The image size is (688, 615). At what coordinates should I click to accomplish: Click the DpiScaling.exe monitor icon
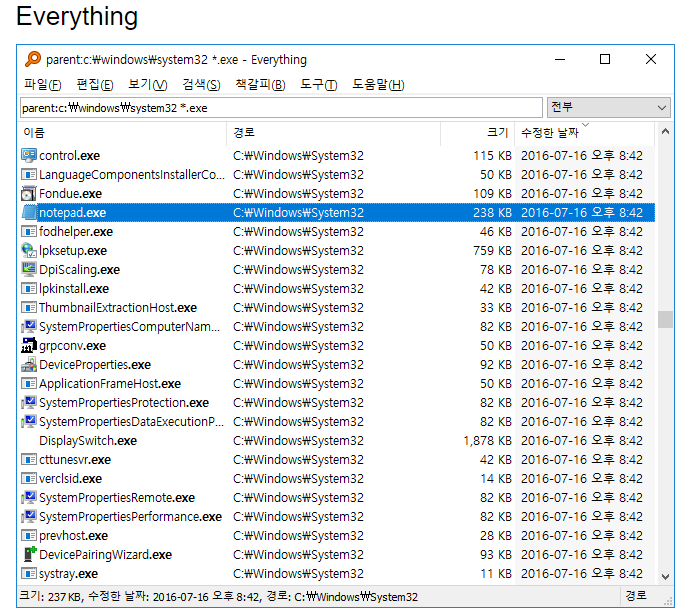pos(29,269)
